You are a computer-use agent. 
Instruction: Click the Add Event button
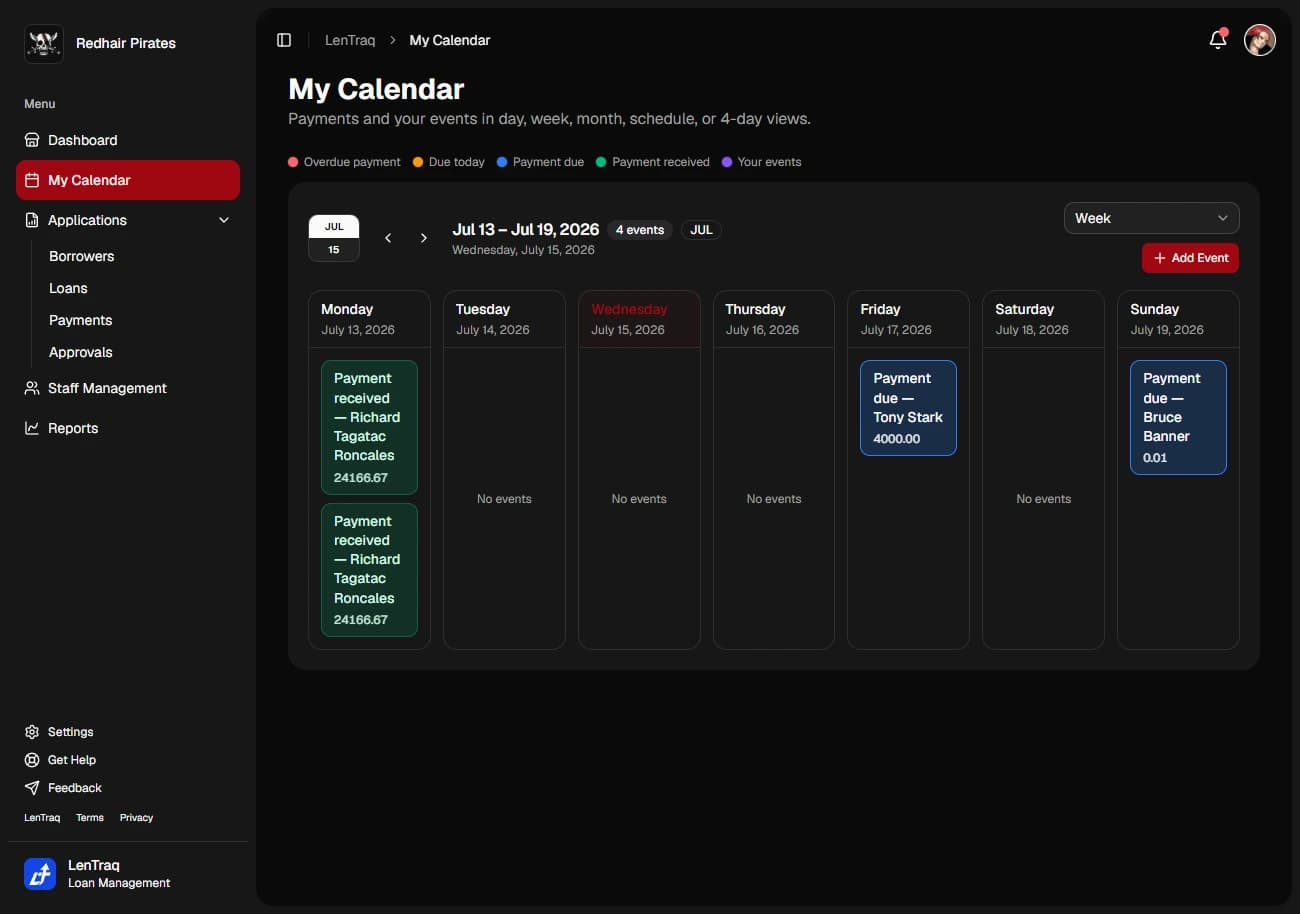[1190, 258]
